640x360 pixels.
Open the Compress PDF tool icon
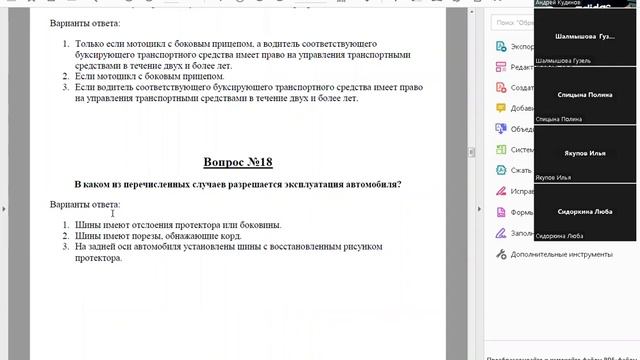click(x=501, y=170)
